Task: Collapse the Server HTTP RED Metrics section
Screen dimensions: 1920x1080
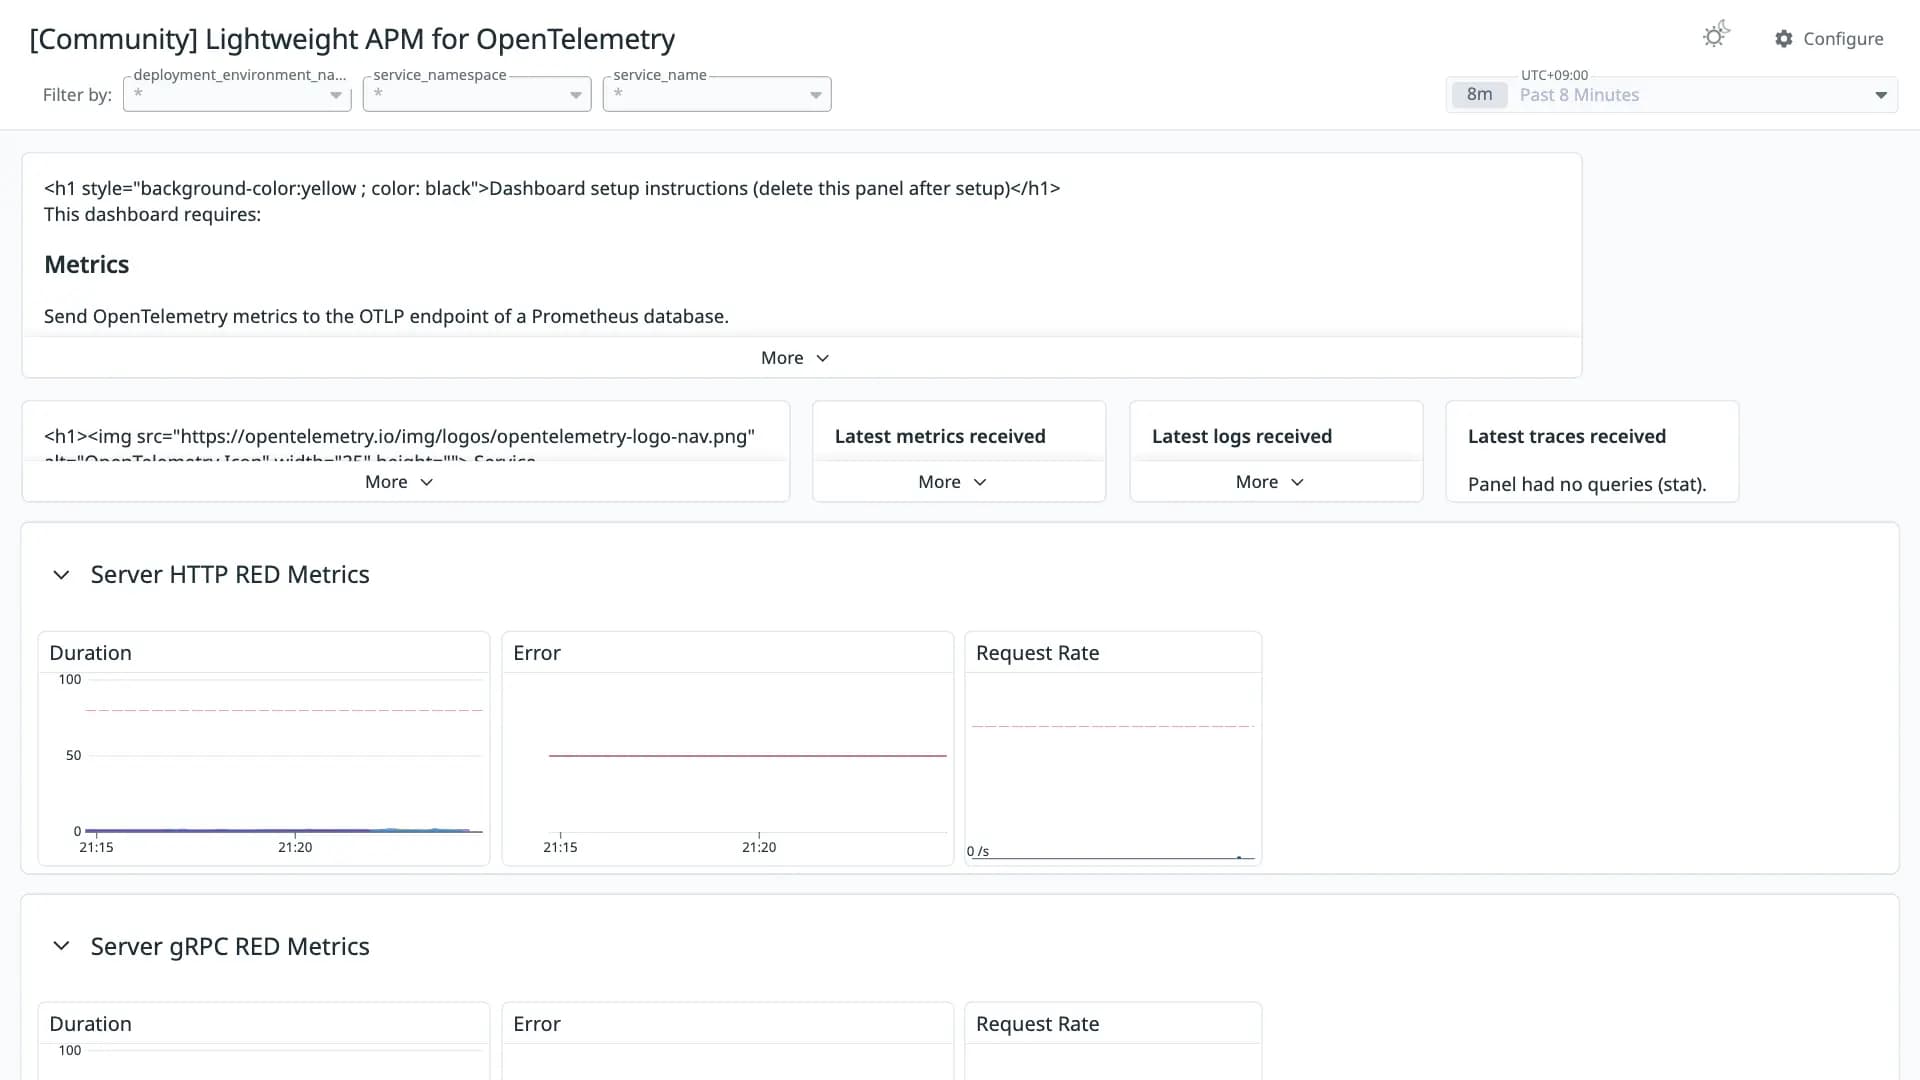Action: tap(61, 575)
